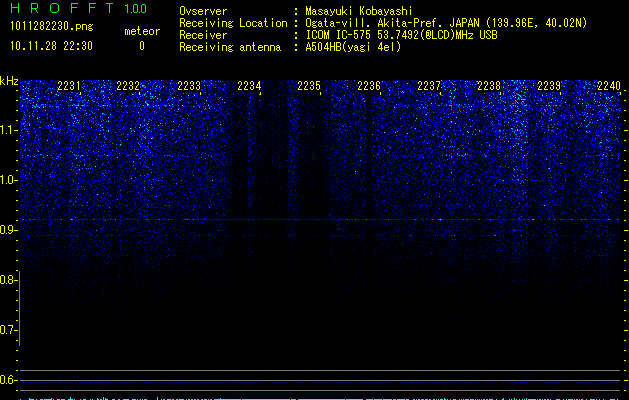629x400 pixels.
Task: Click time marker 2232
Action: 128,86
